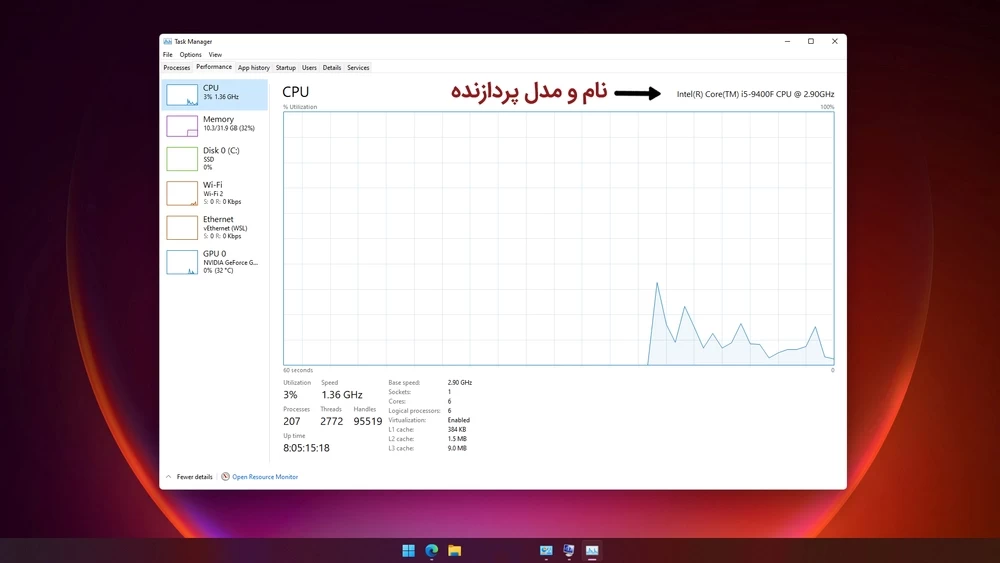Open File Explorer from the taskbar
Image resolution: width=1000 pixels, height=563 pixels.
click(454, 550)
